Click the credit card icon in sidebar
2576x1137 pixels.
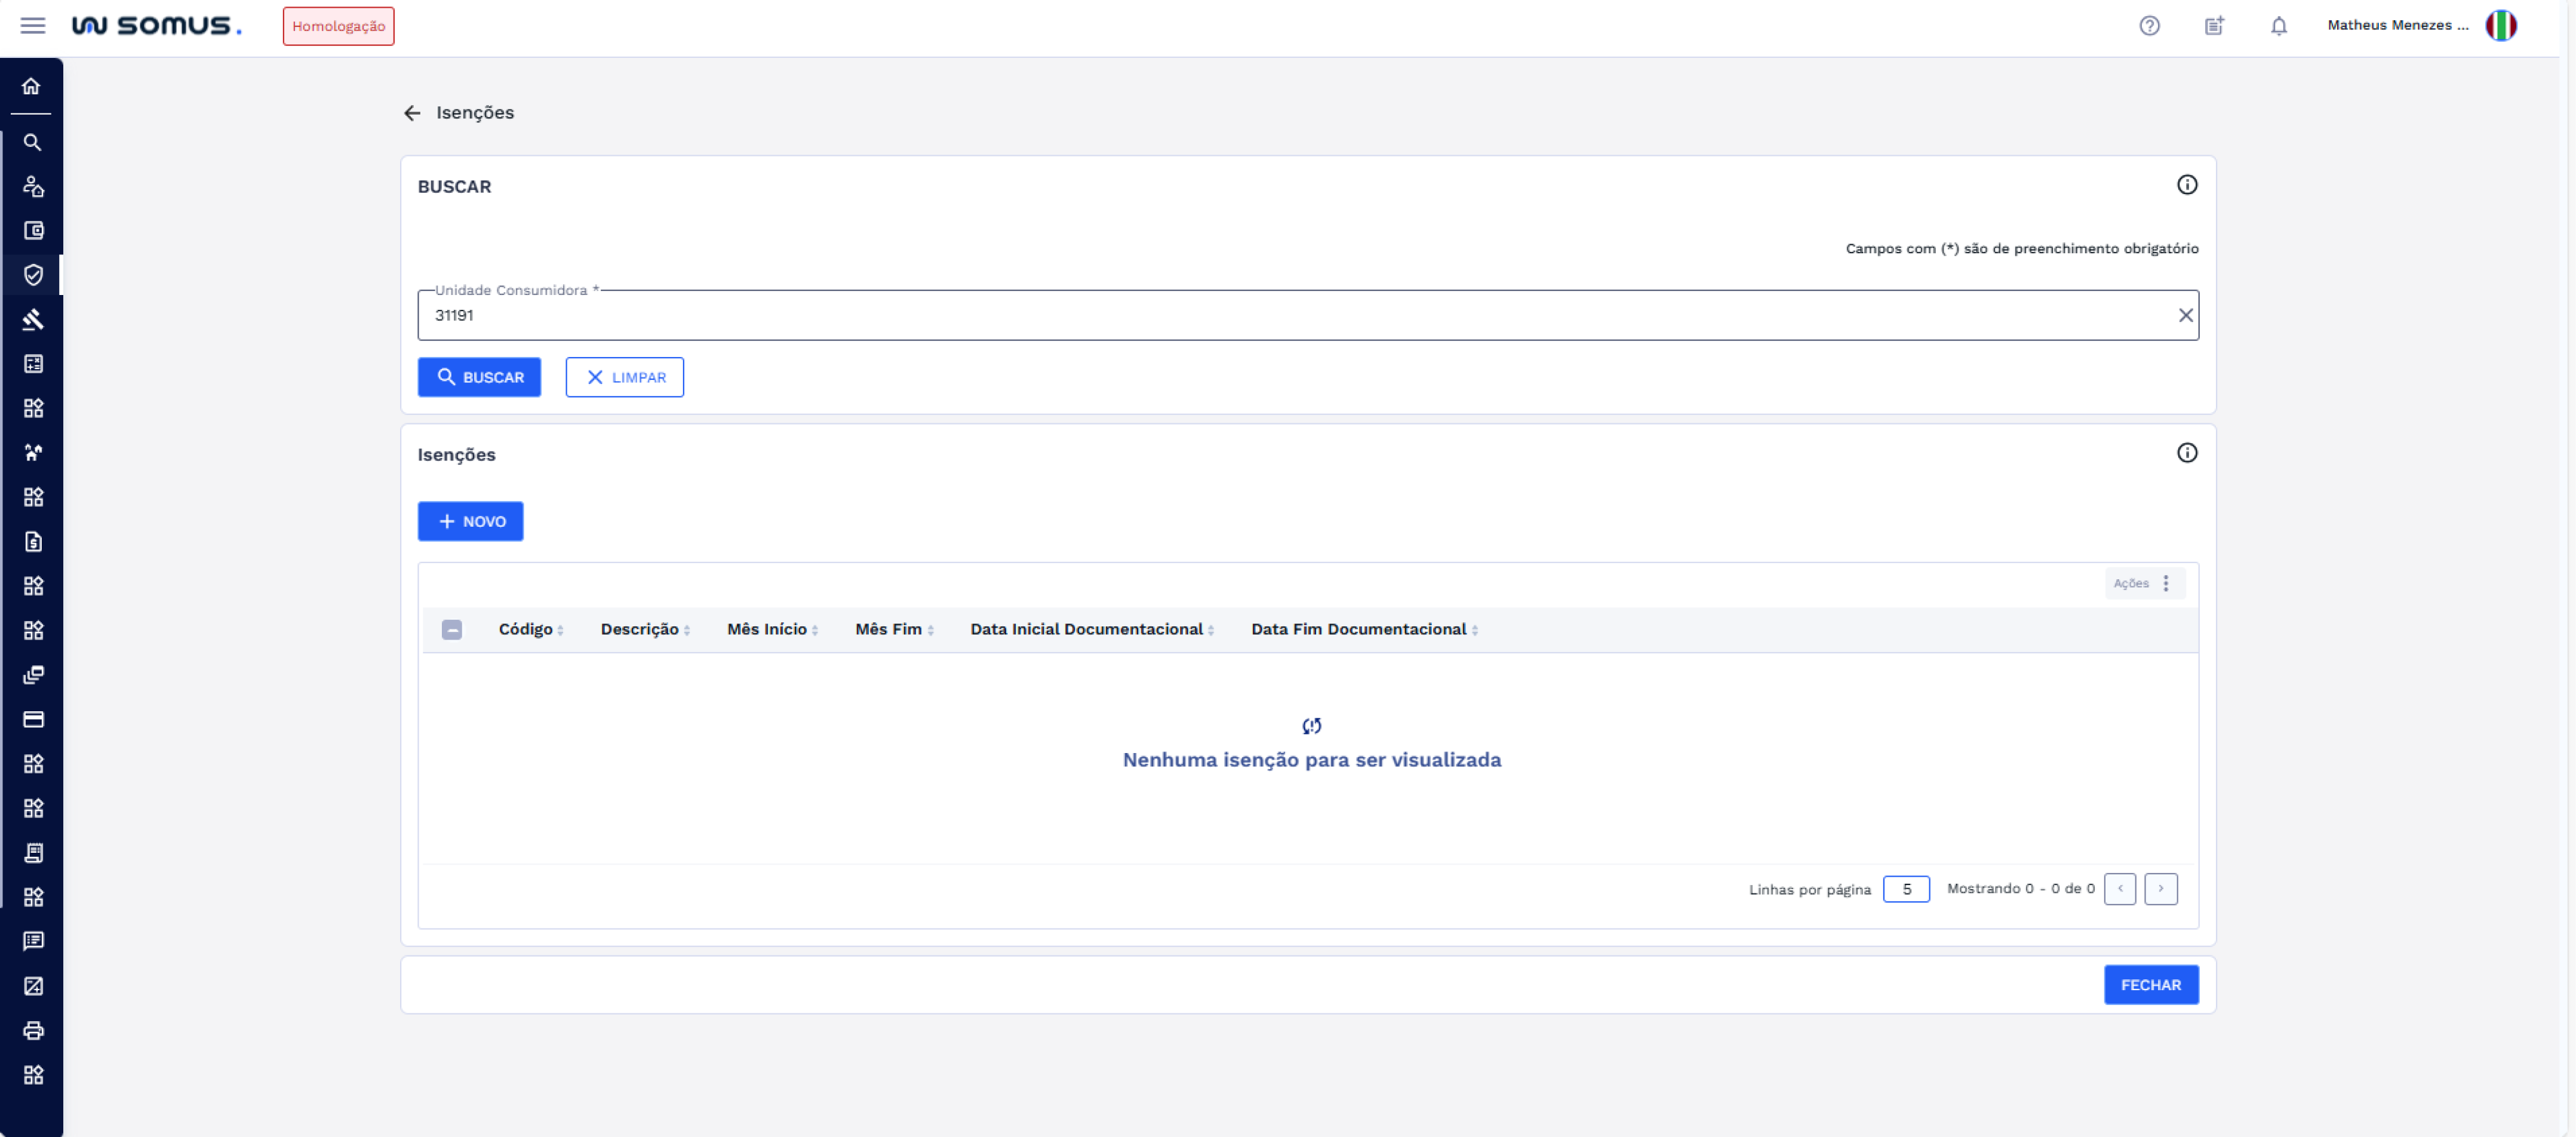[x=33, y=719]
